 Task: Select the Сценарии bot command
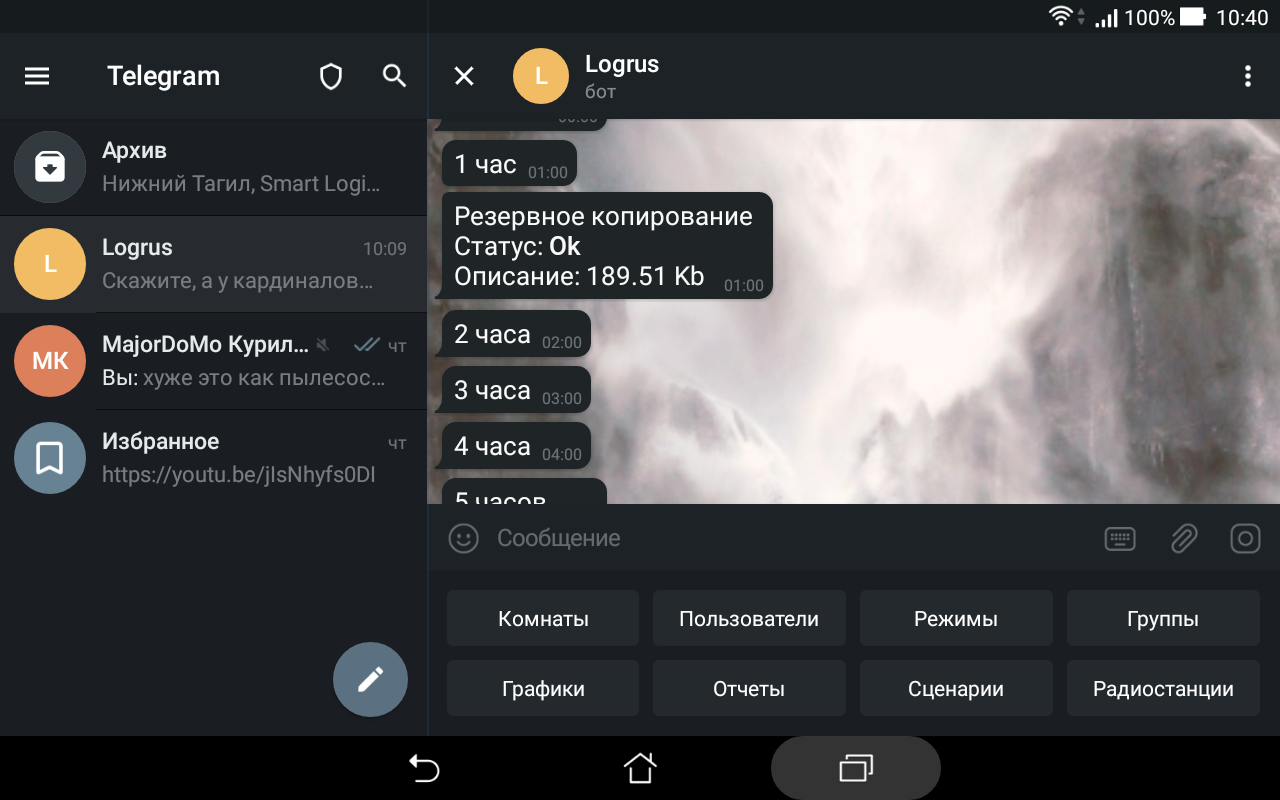pyautogui.click(x=956, y=688)
